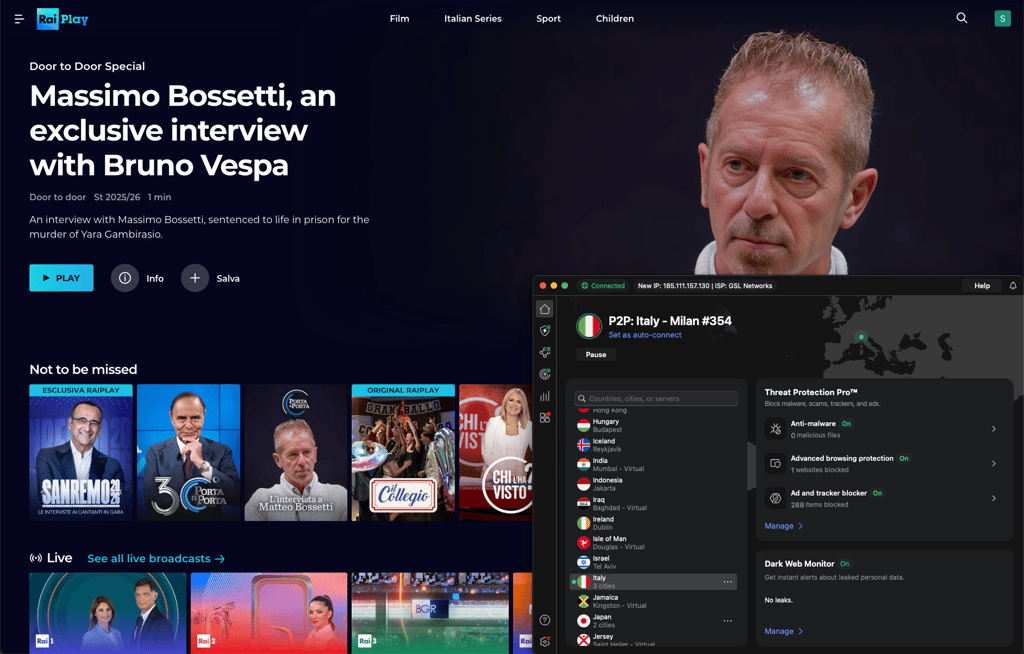Open See all live broadcasts link
The image size is (1024, 654).
pyautogui.click(x=156, y=559)
